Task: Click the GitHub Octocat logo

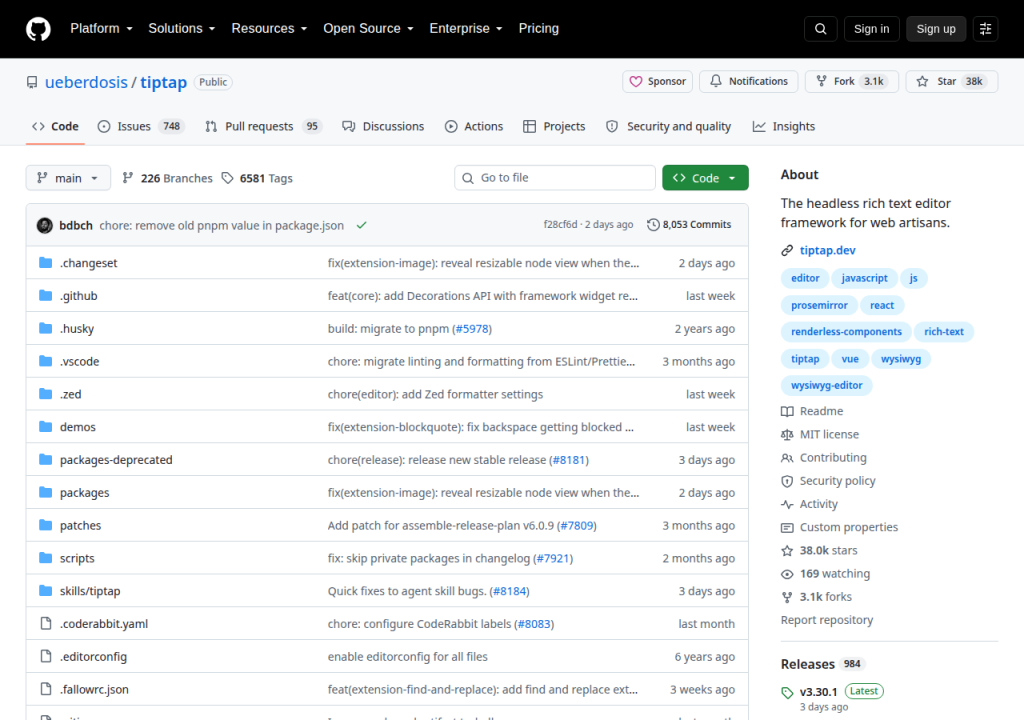Action: click(x=38, y=29)
